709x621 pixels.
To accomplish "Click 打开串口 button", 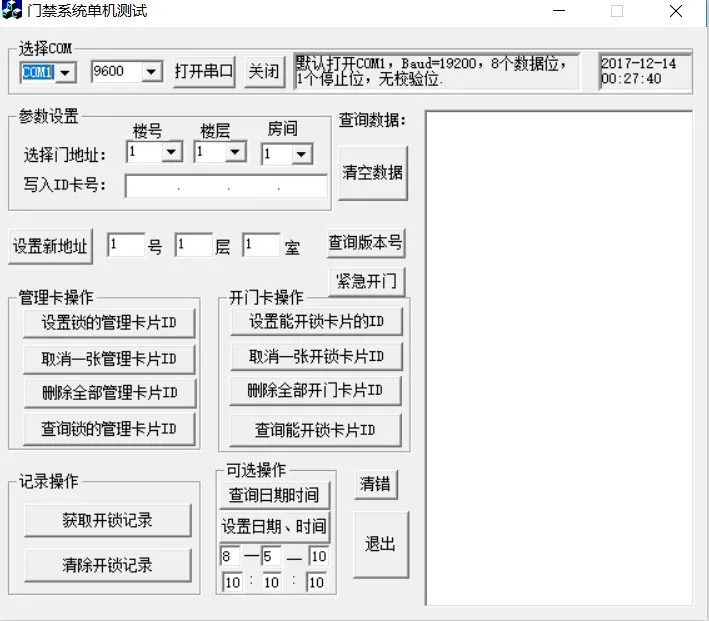I will coord(204,71).
